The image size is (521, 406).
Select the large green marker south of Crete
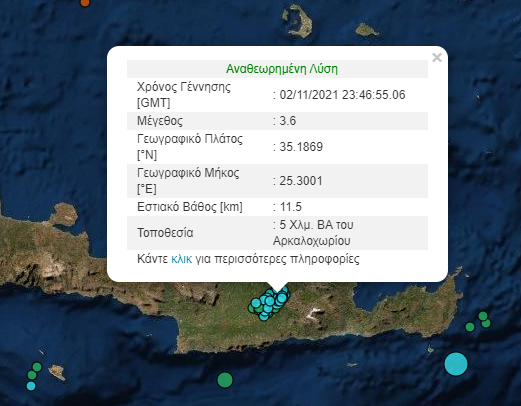click(x=225, y=380)
